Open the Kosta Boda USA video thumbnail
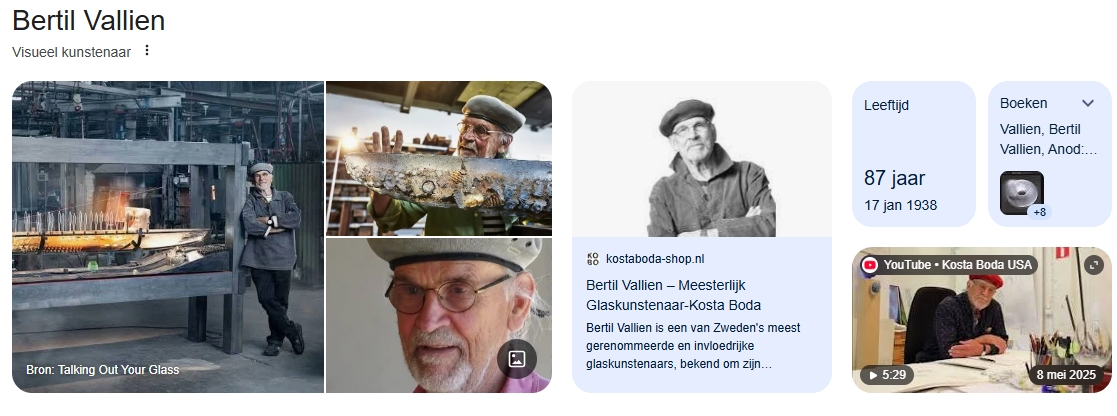 pos(982,320)
